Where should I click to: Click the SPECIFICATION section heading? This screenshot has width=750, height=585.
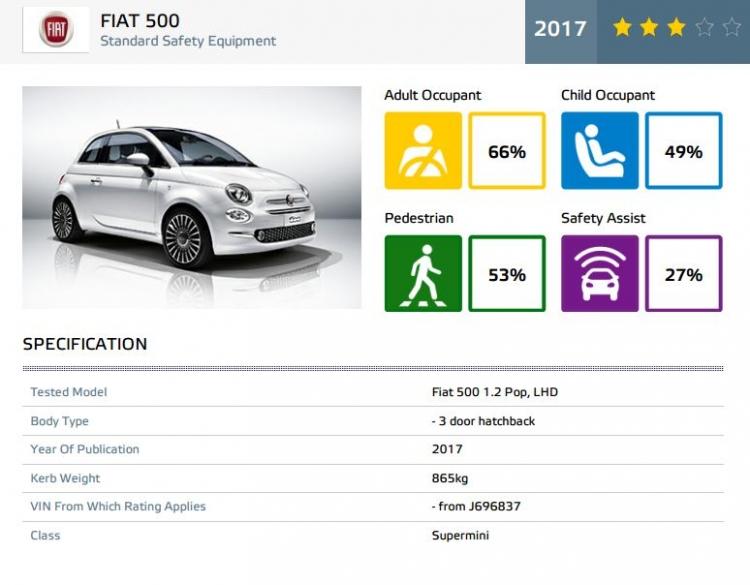[x=85, y=344]
